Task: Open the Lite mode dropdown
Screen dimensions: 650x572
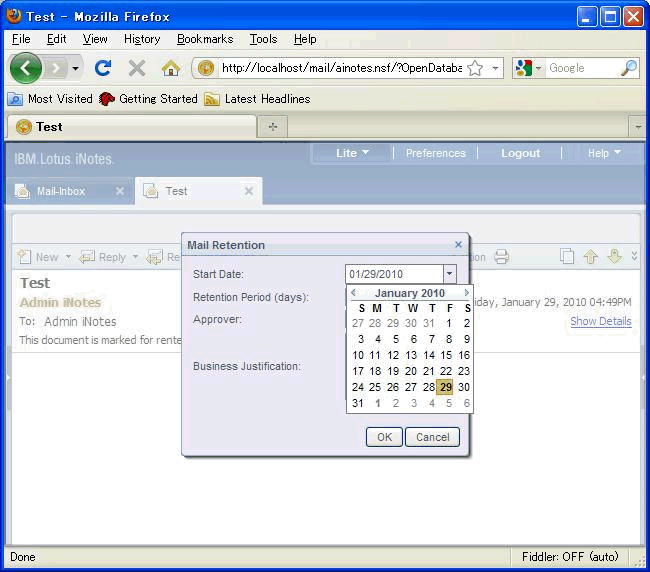Action: 352,153
